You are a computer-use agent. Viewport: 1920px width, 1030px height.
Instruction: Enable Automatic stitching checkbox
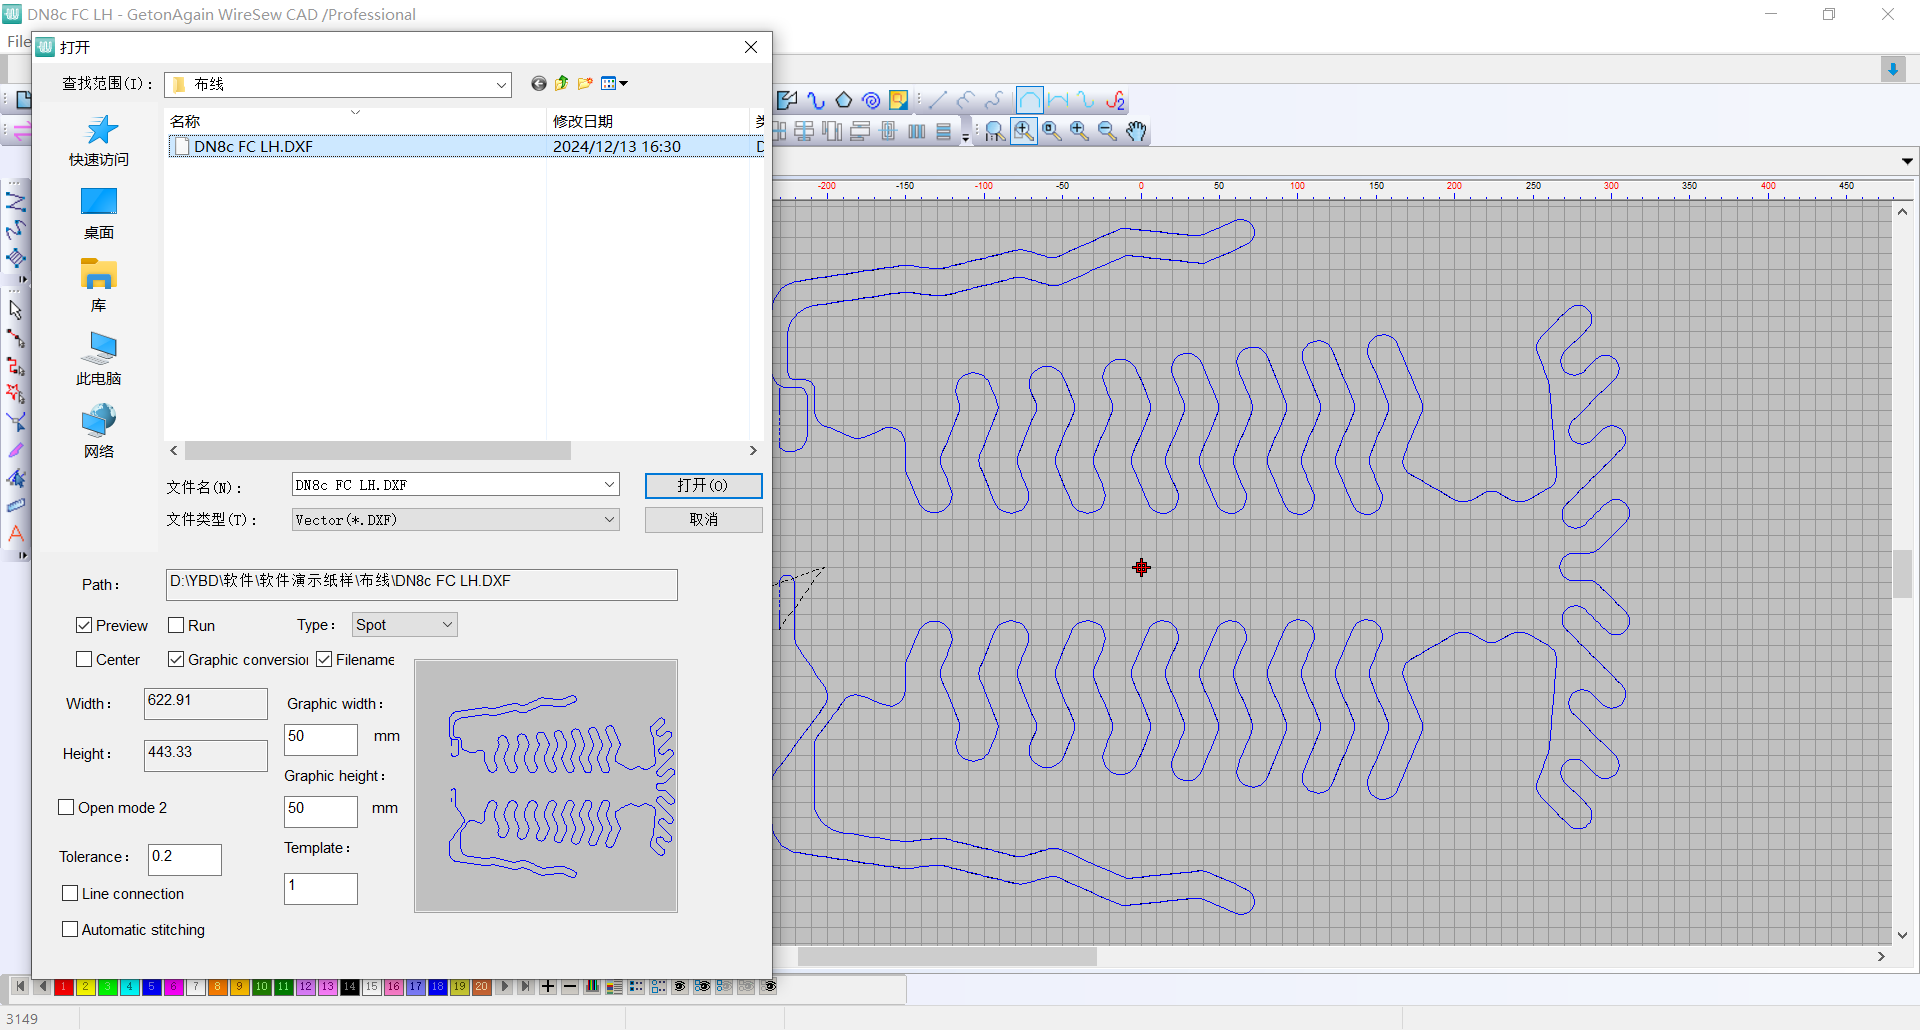pos(70,930)
